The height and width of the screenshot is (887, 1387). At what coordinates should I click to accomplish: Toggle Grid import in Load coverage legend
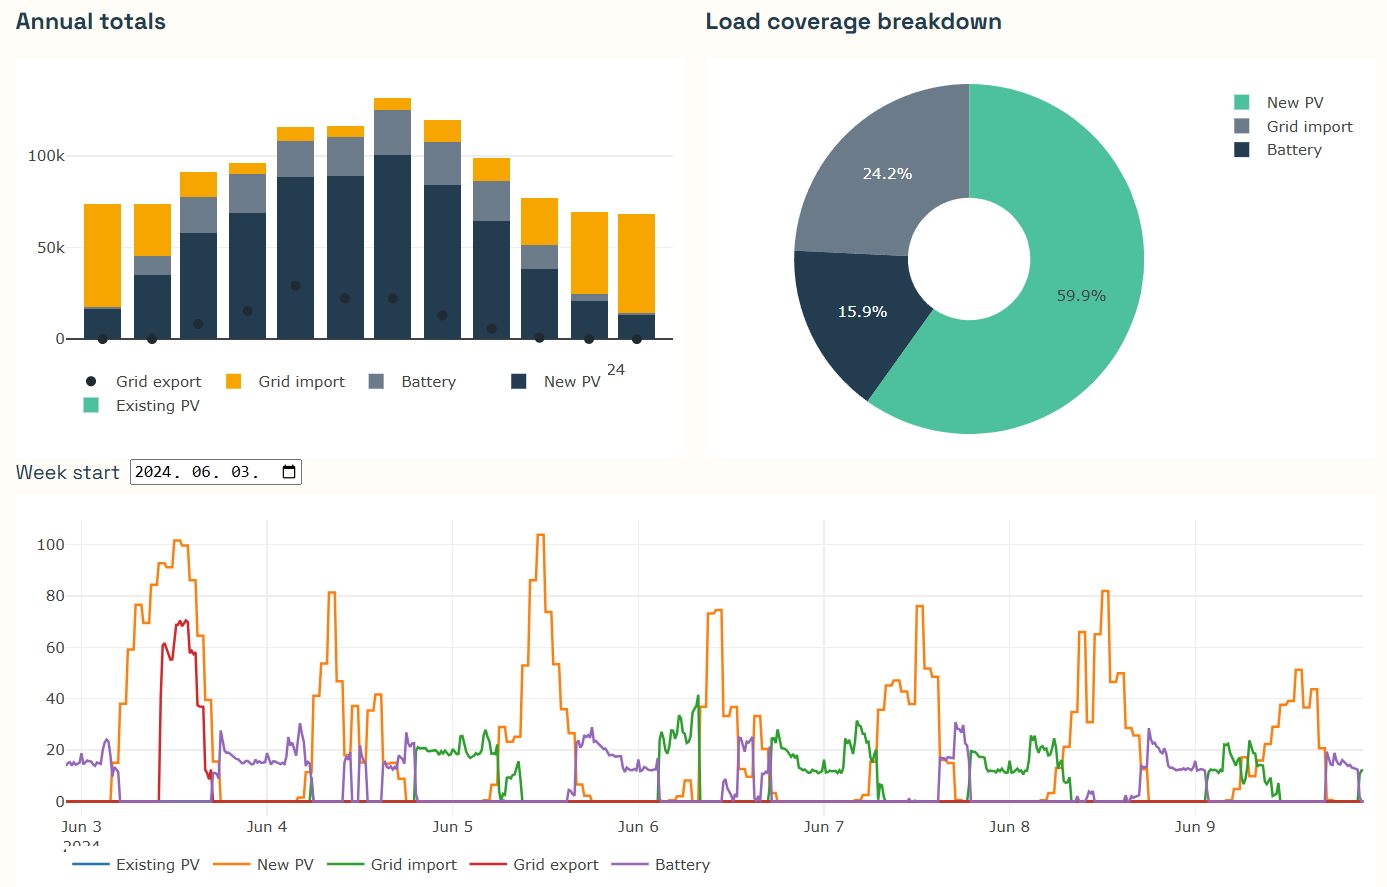[x=1308, y=127]
